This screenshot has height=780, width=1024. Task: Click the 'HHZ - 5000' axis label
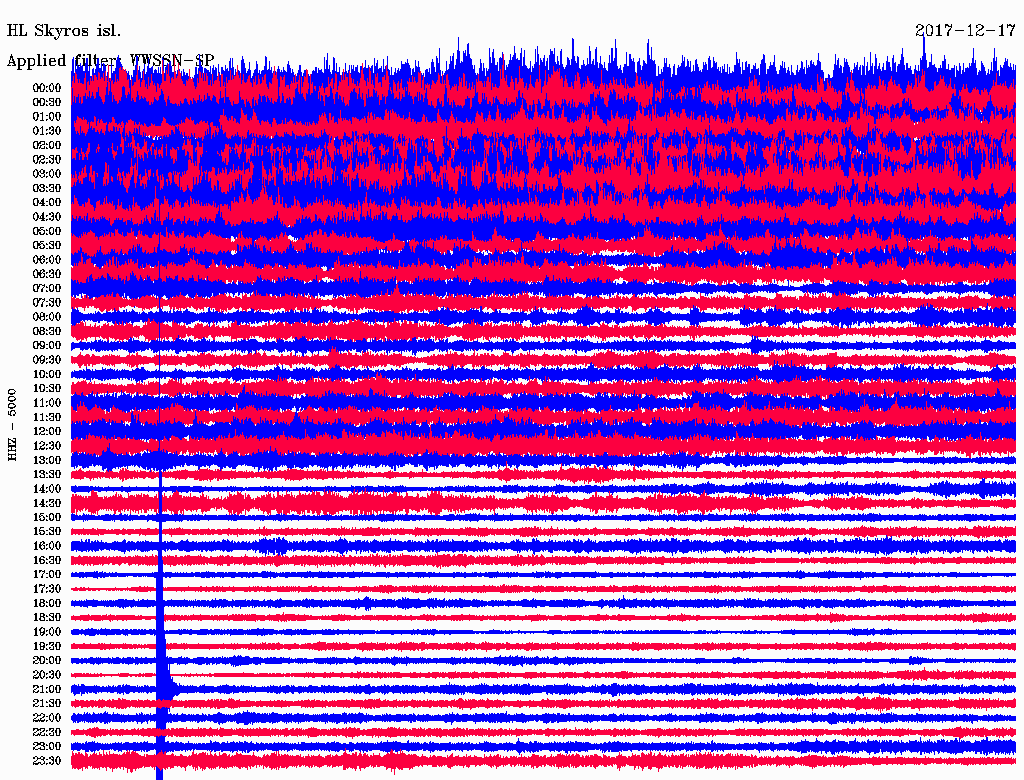(x=12, y=425)
